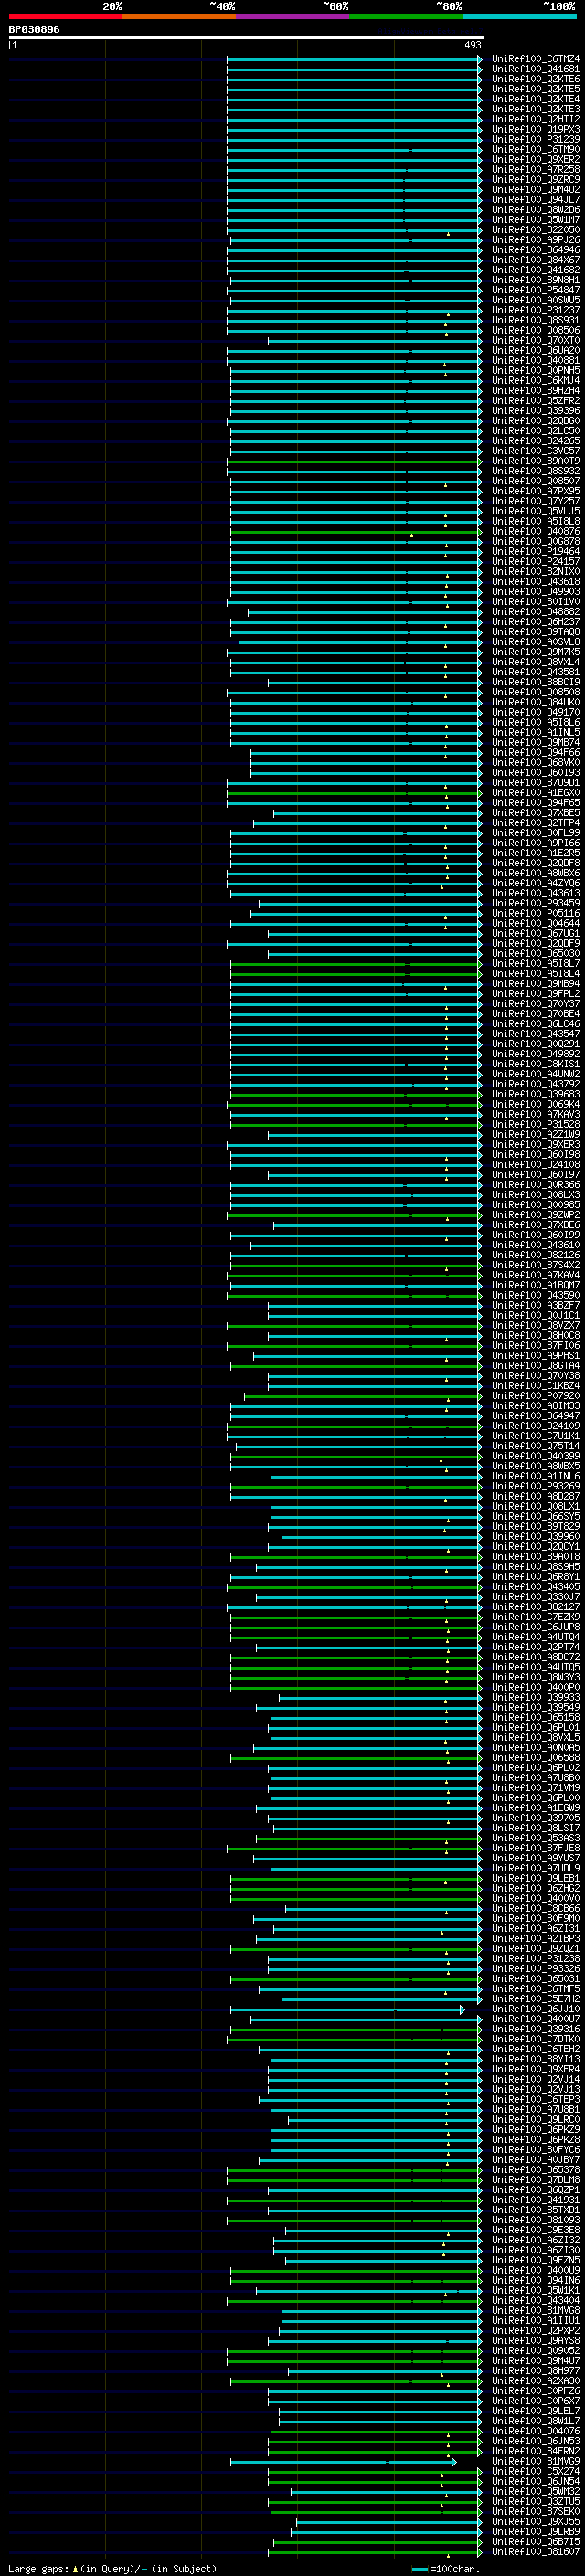Open hit UniRef100_A9PJ26

536,240
